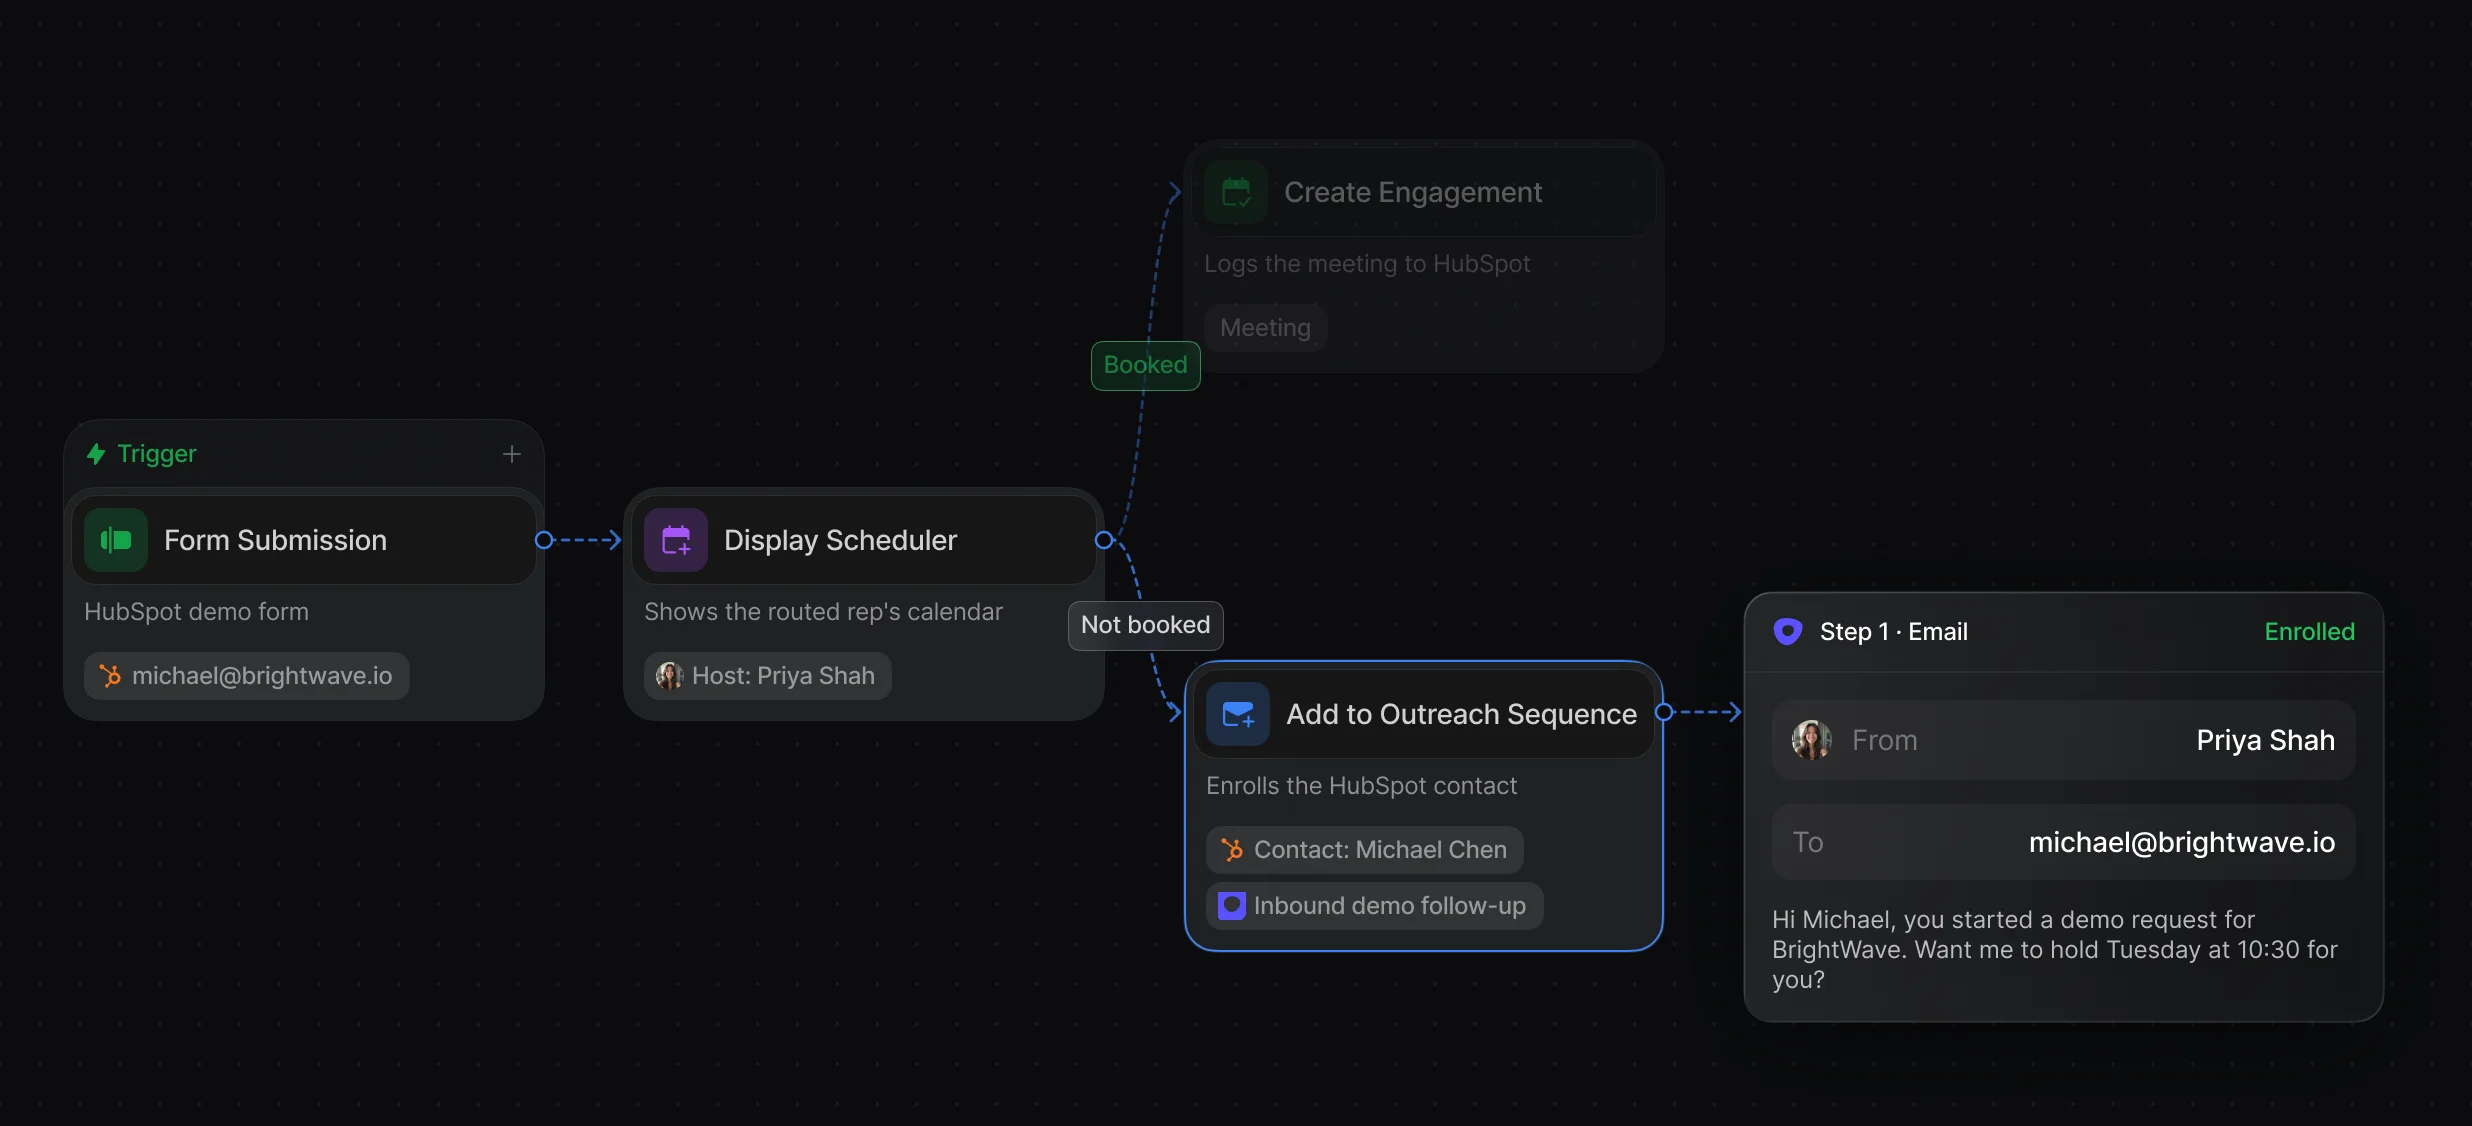The width and height of the screenshot is (2472, 1126).
Task: Click Priya Shah avatar in Host chip
Action: (x=670, y=676)
